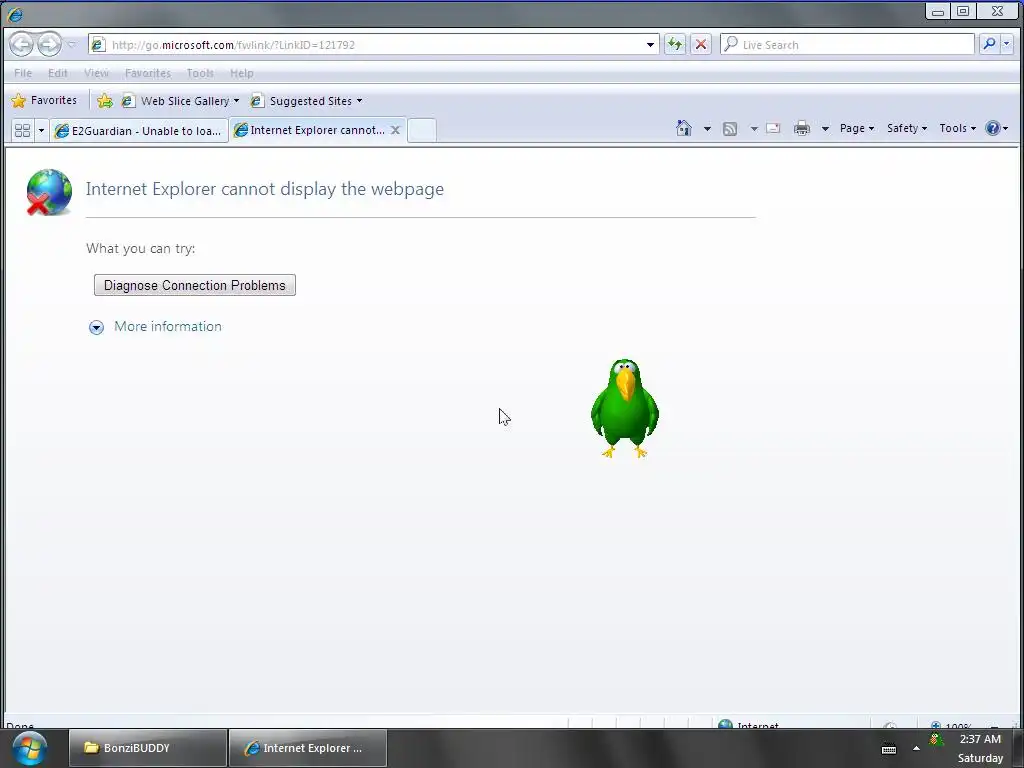
Task: Open the Help menu
Action: coord(242,73)
